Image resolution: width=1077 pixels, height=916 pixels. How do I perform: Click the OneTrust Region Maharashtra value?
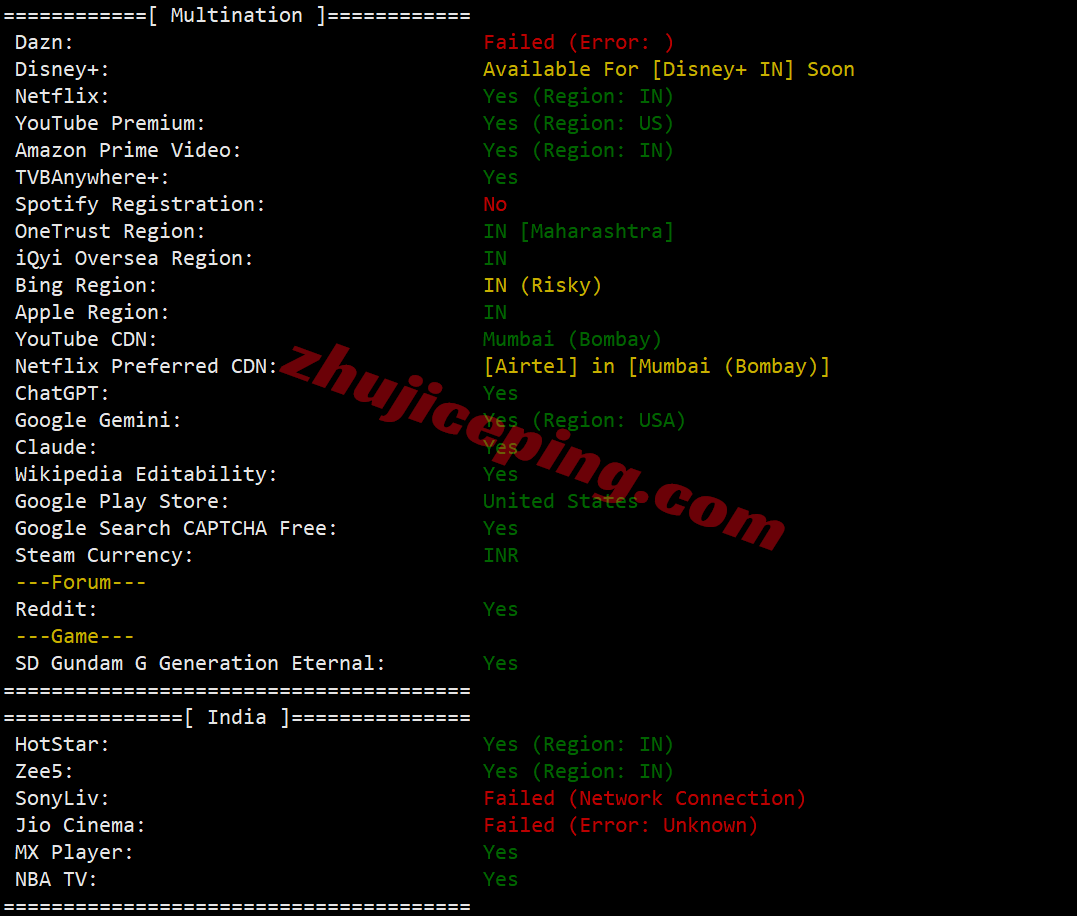[x=578, y=231]
